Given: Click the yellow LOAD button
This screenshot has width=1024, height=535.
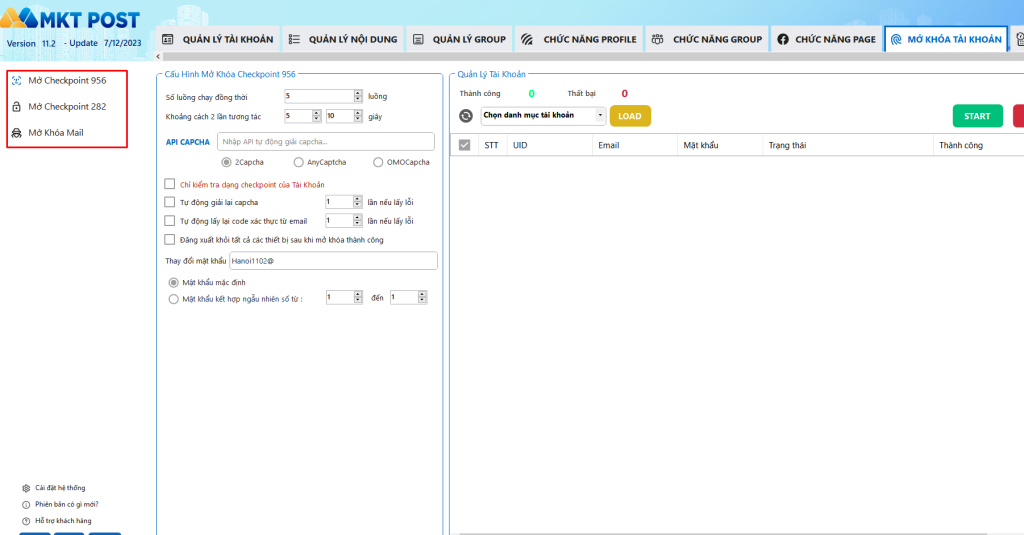Looking at the screenshot, I should [630, 116].
